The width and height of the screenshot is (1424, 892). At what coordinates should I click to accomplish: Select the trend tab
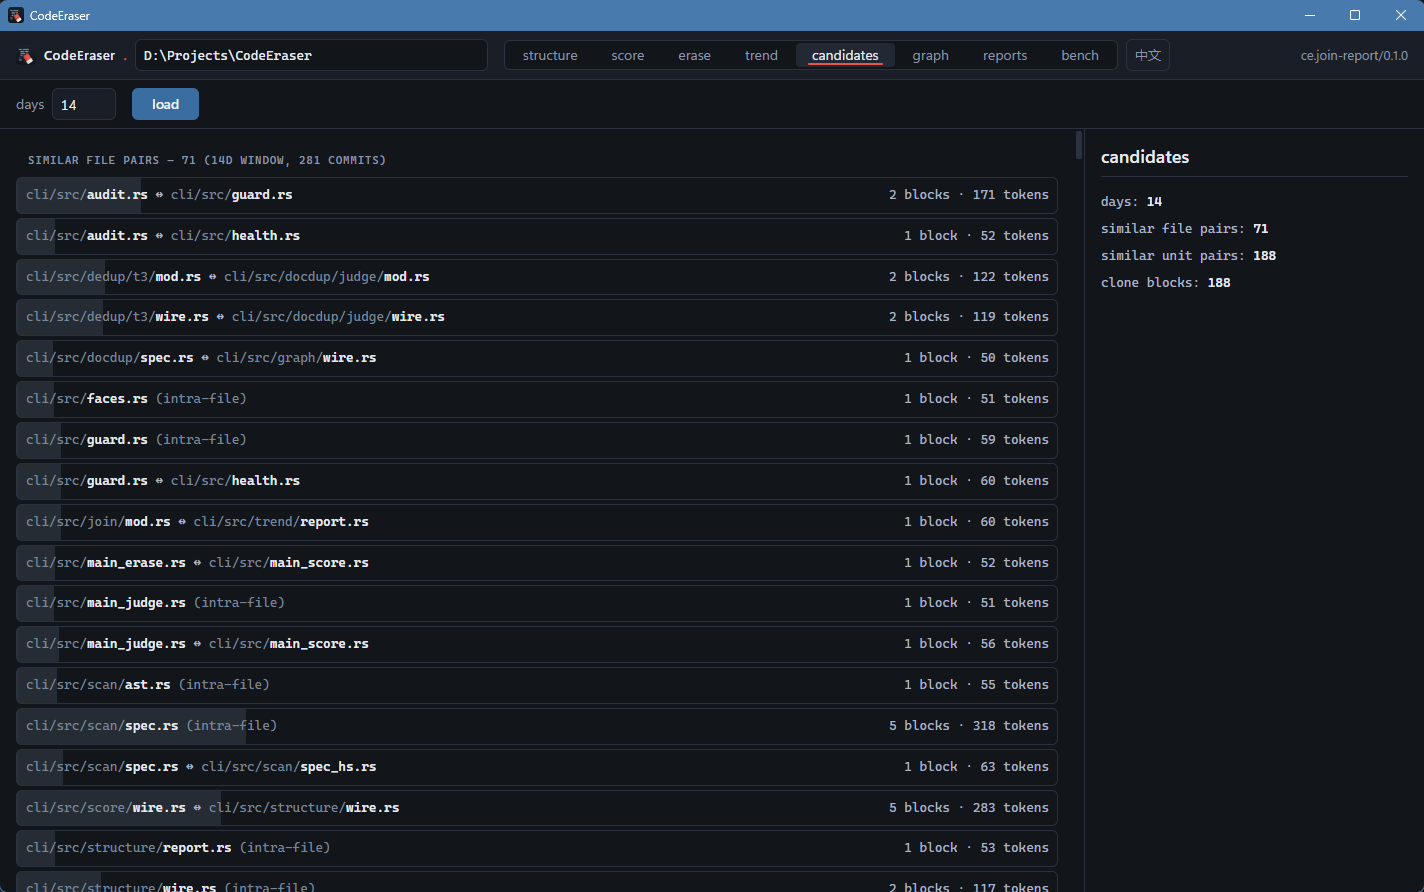(761, 55)
